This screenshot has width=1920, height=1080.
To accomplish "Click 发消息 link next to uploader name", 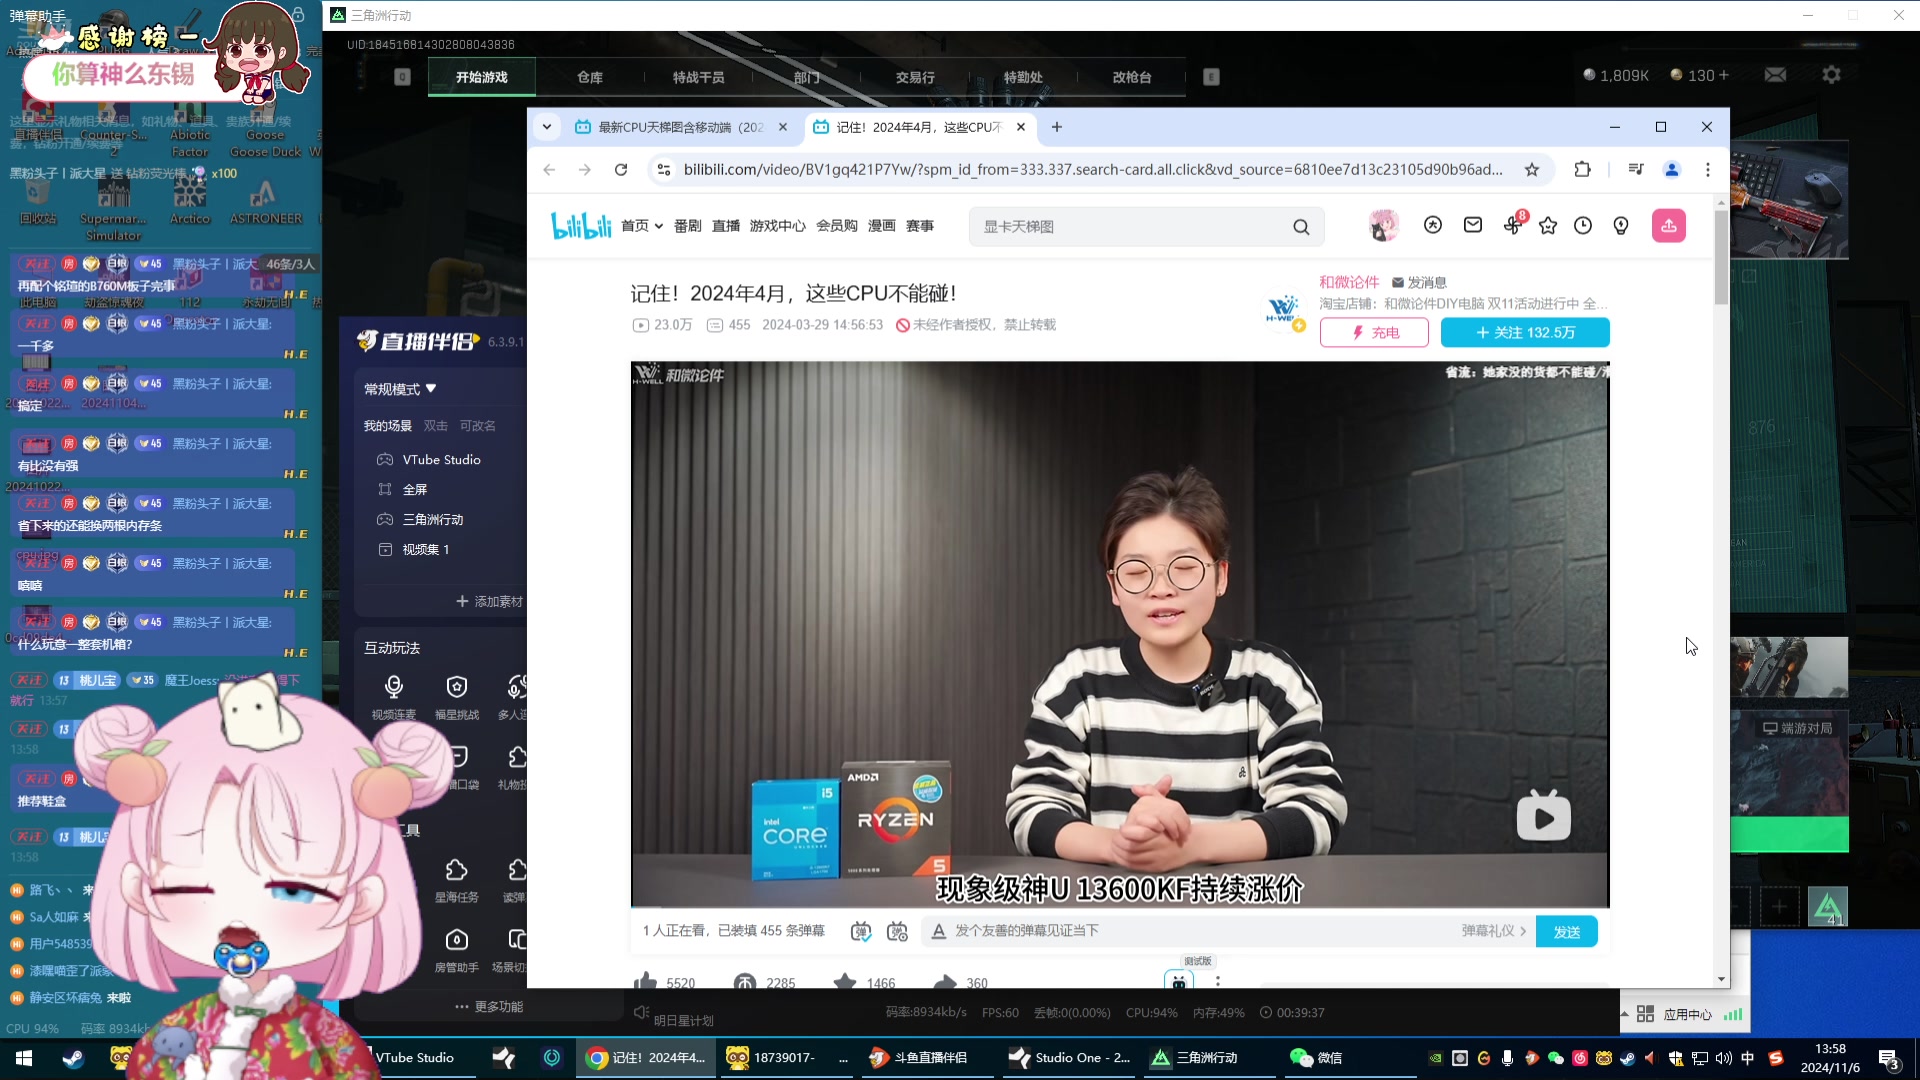I will [1419, 283].
